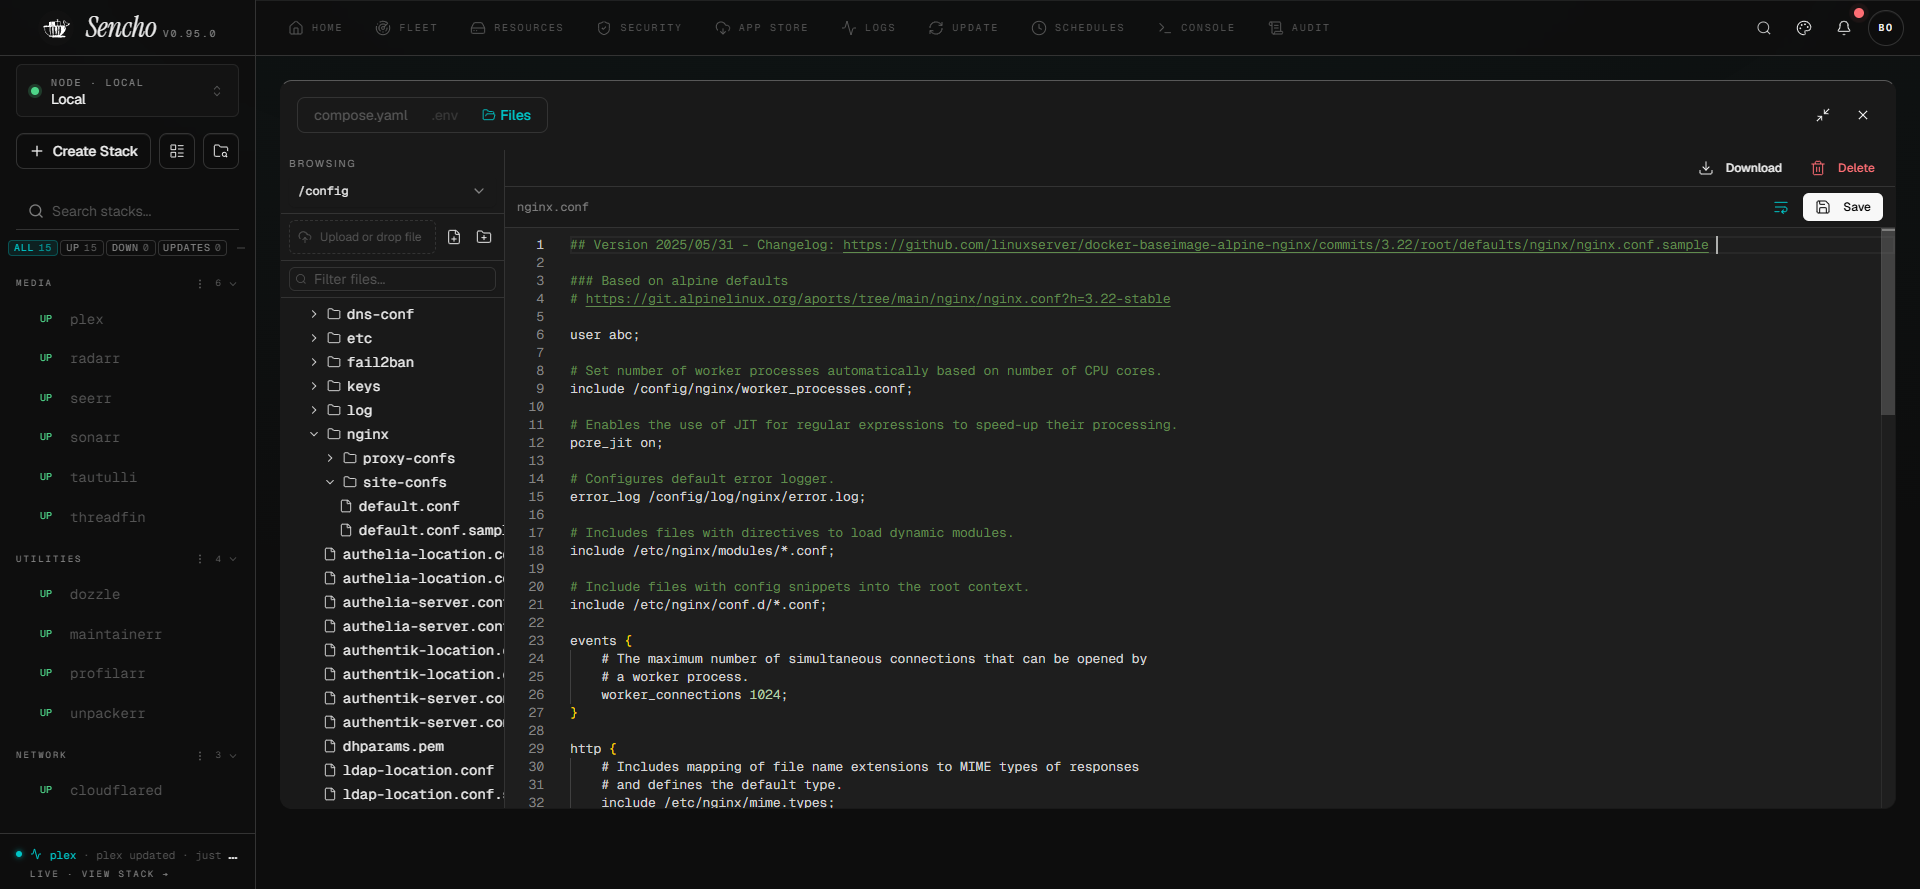Open the /config browsing path dropdown
This screenshot has width=1920, height=889.
pyautogui.click(x=391, y=191)
